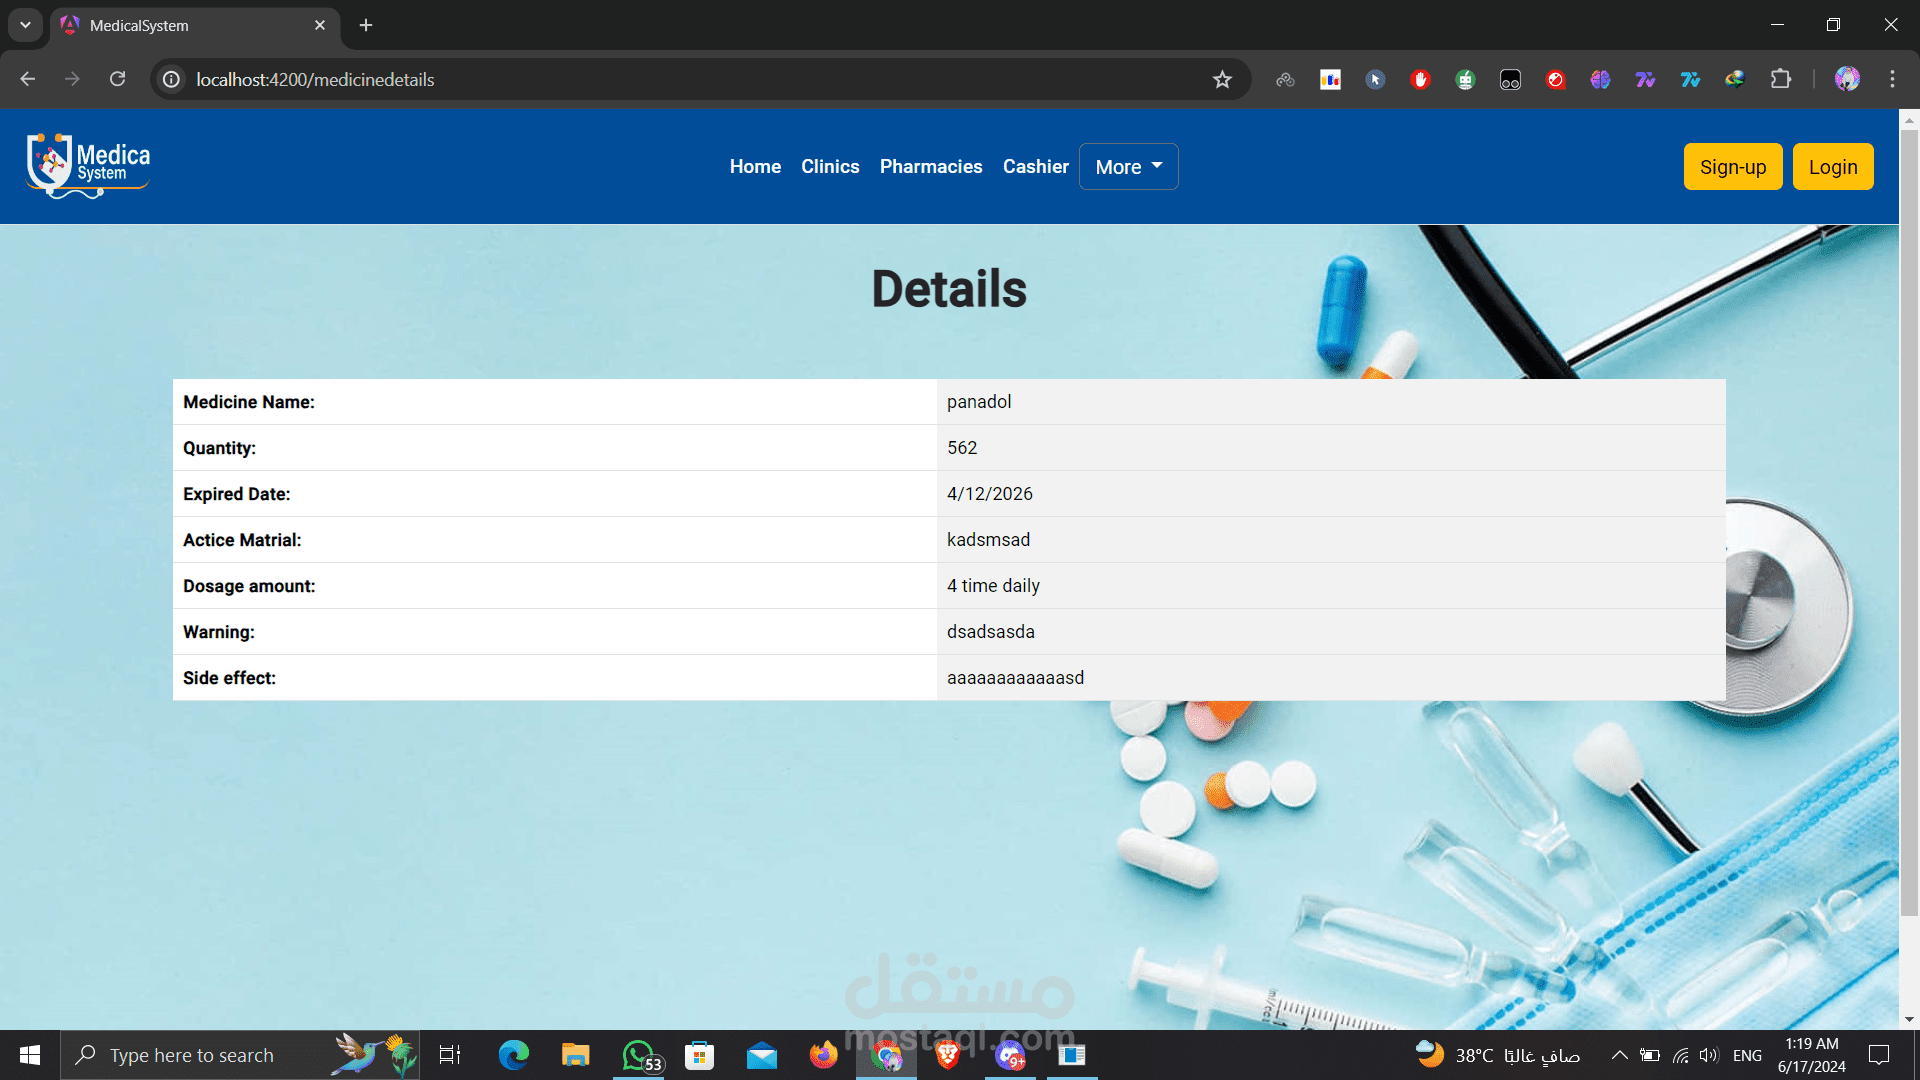Click the browser back arrow

point(27,79)
